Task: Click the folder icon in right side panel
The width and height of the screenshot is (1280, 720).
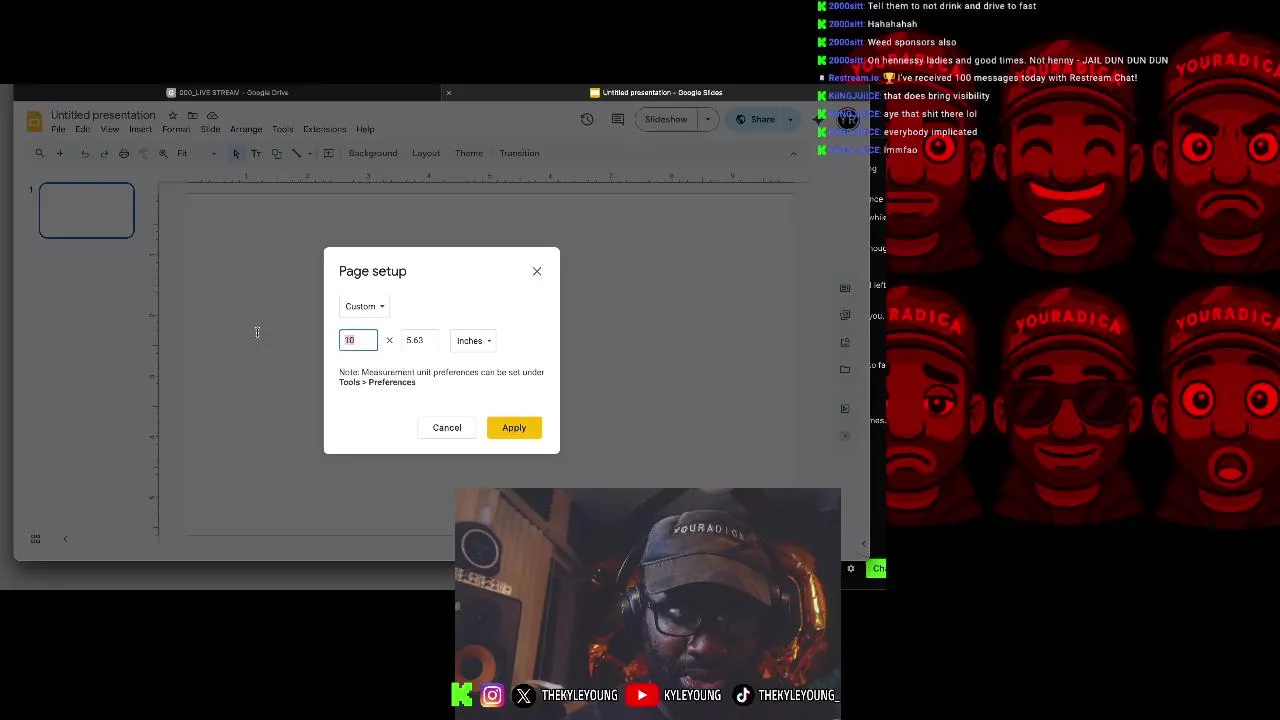Action: tap(845, 370)
